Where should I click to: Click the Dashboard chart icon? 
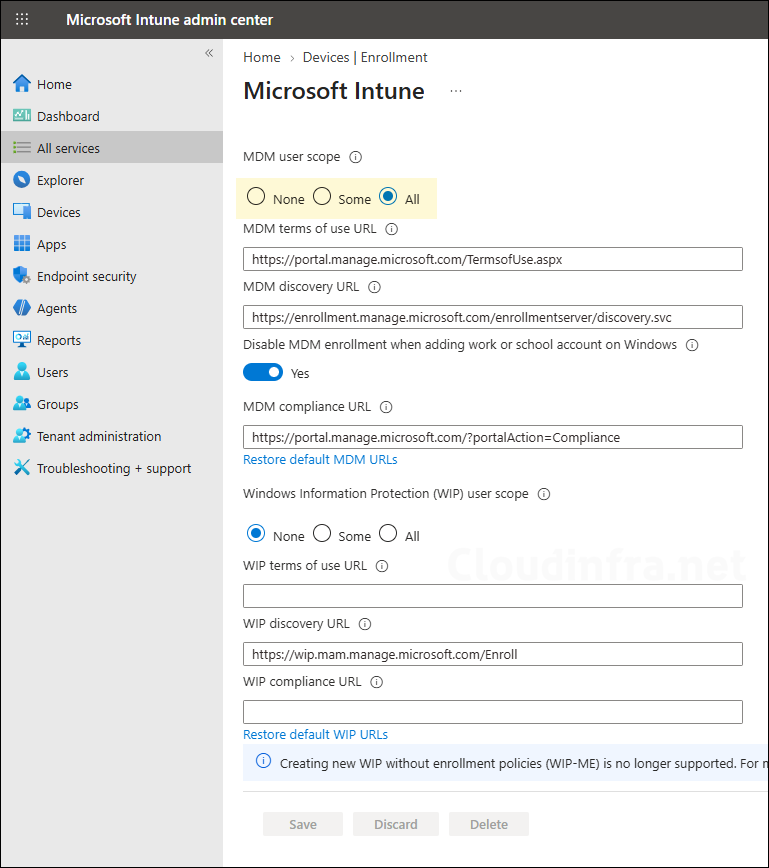tap(22, 116)
